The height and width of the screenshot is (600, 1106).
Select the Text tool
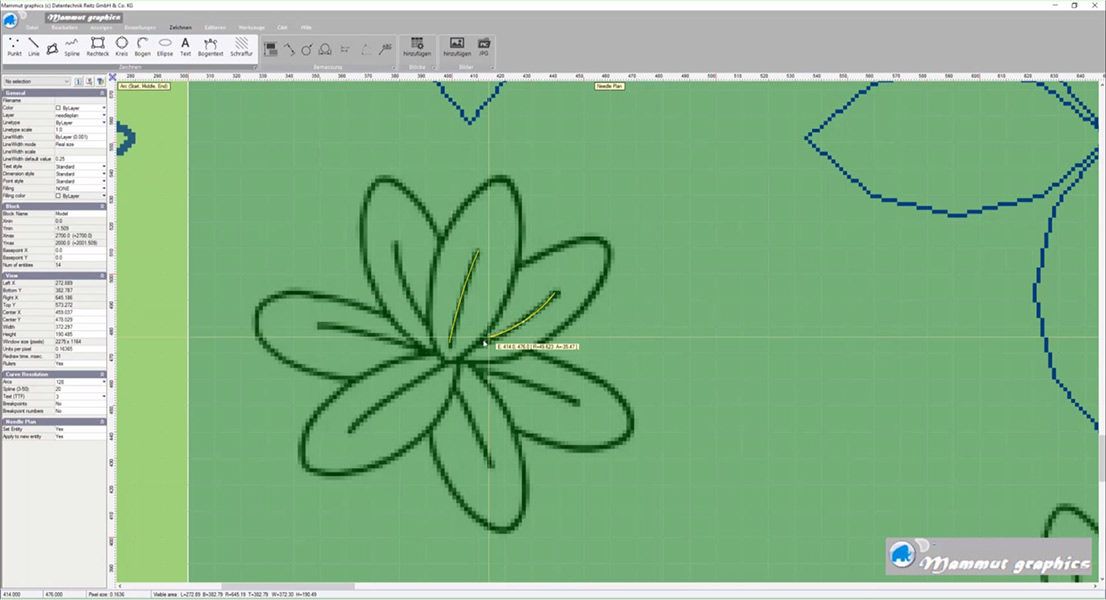pyautogui.click(x=185, y=47)
